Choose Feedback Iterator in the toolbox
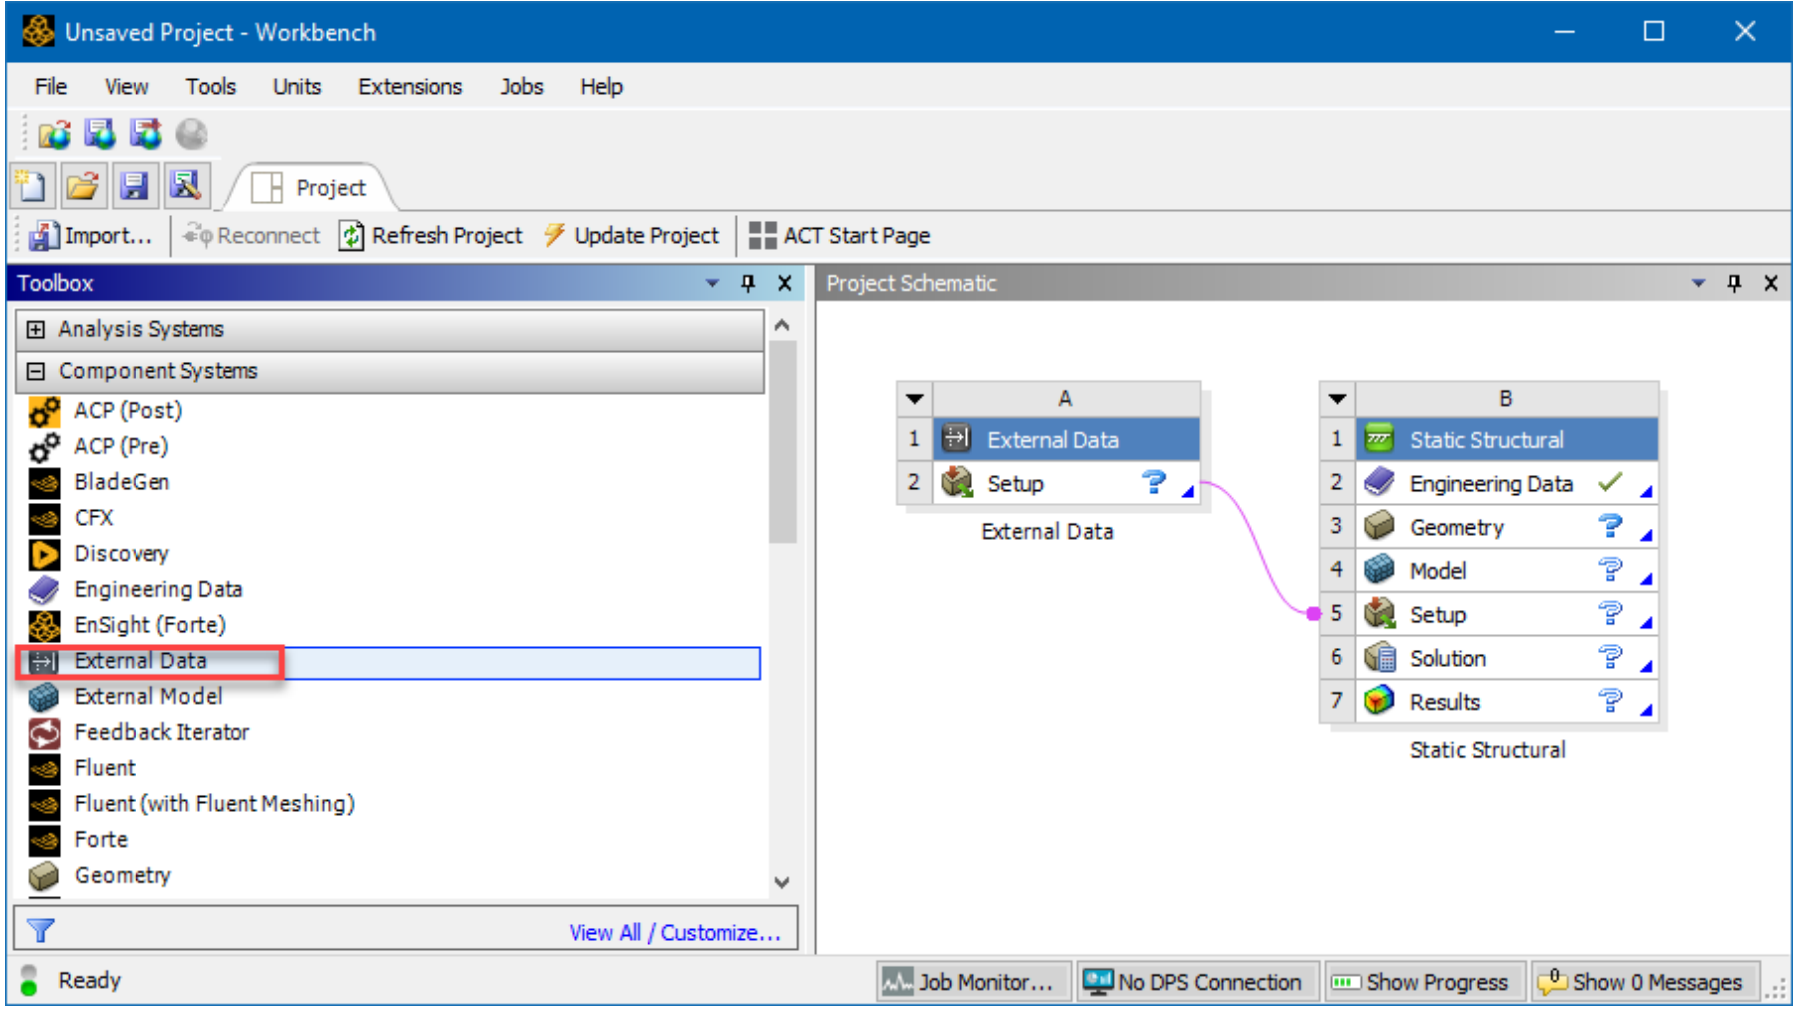Image resolution: width=1800 pixels, height=1009 pixels. tap(161, 733)
